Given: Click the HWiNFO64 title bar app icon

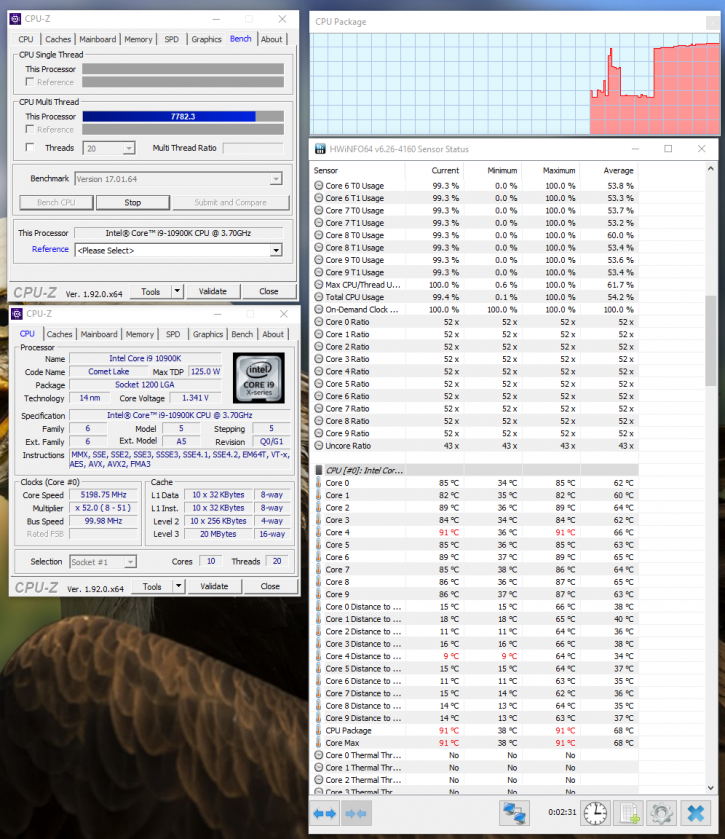Looking at the screenshot, I should click(320, 149).
